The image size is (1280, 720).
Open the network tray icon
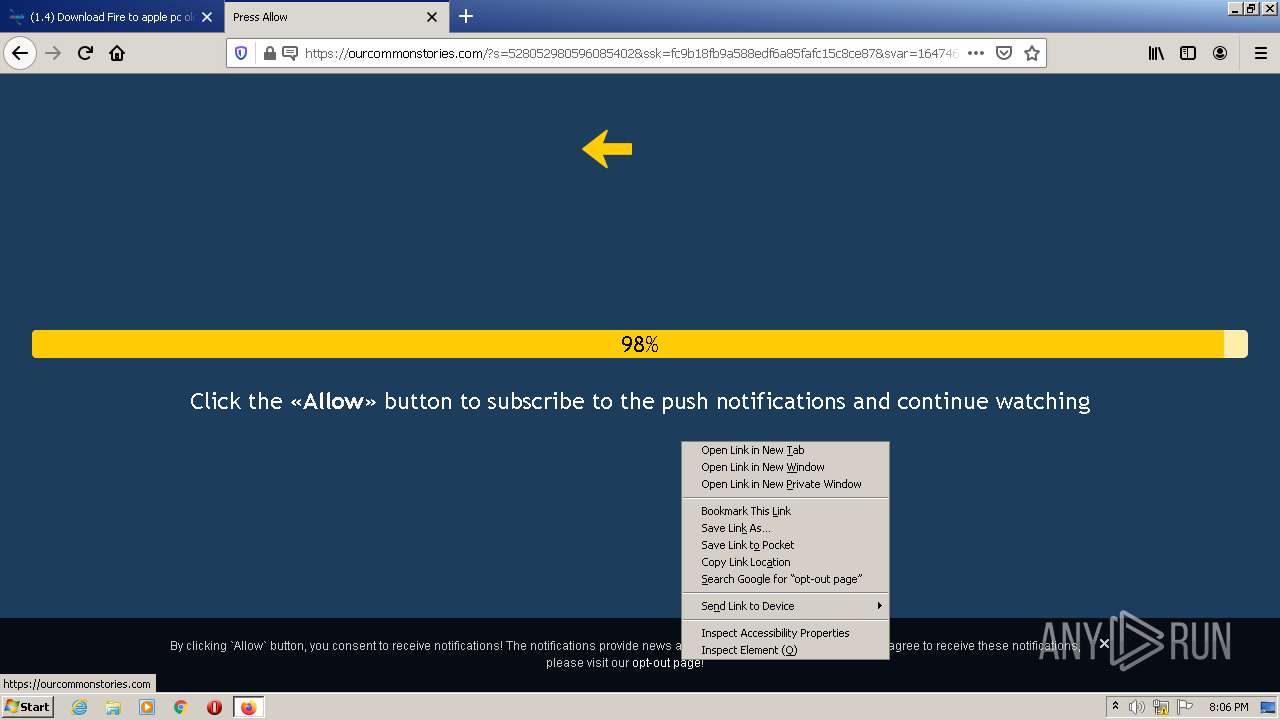tap(1161, 707)
